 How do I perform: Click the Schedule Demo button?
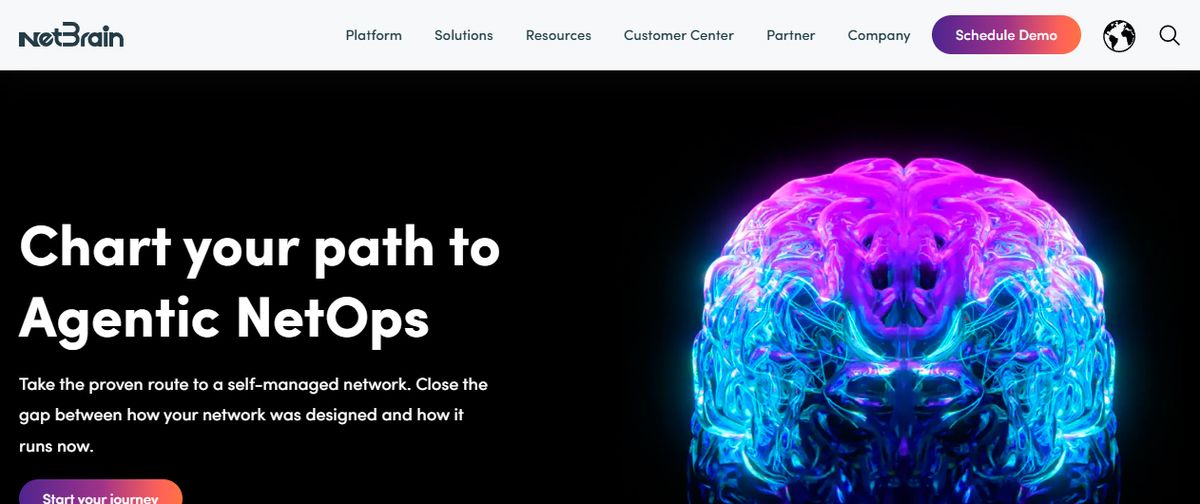pyautogui.click(x=1006, y=35)
